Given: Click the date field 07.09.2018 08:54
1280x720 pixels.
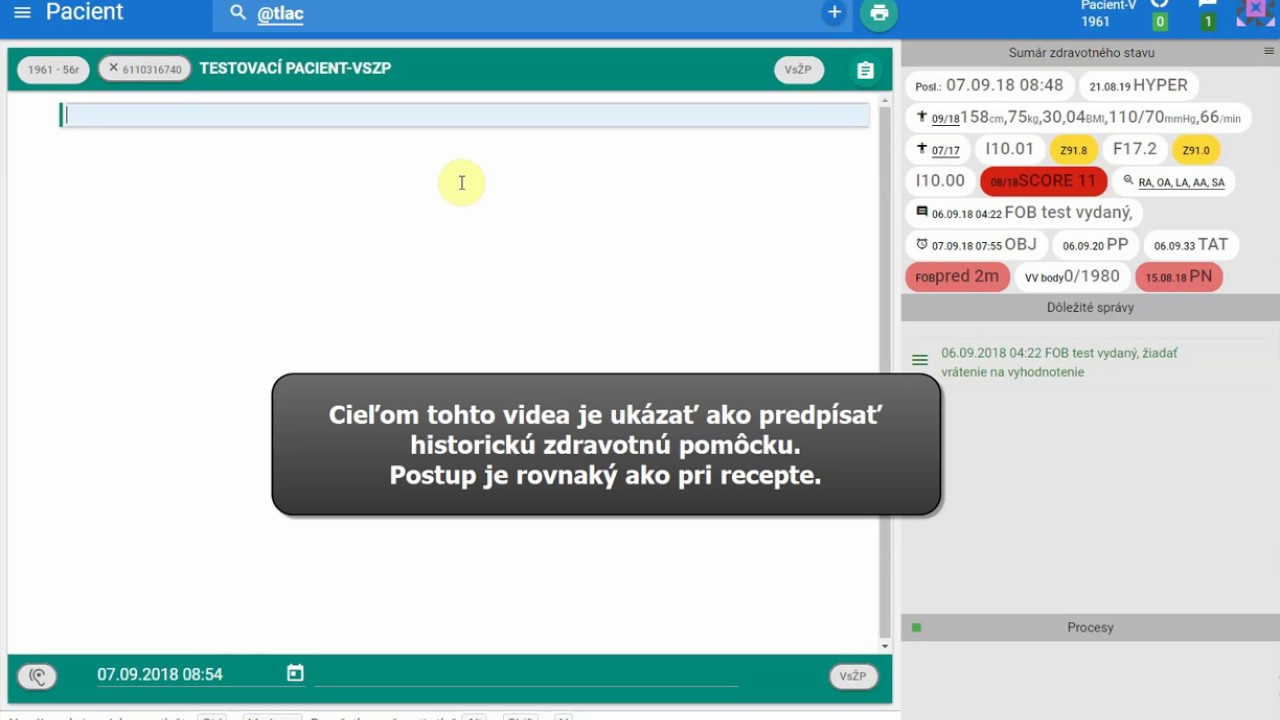Looking at the screenshot, I should (x=160, y=675).
